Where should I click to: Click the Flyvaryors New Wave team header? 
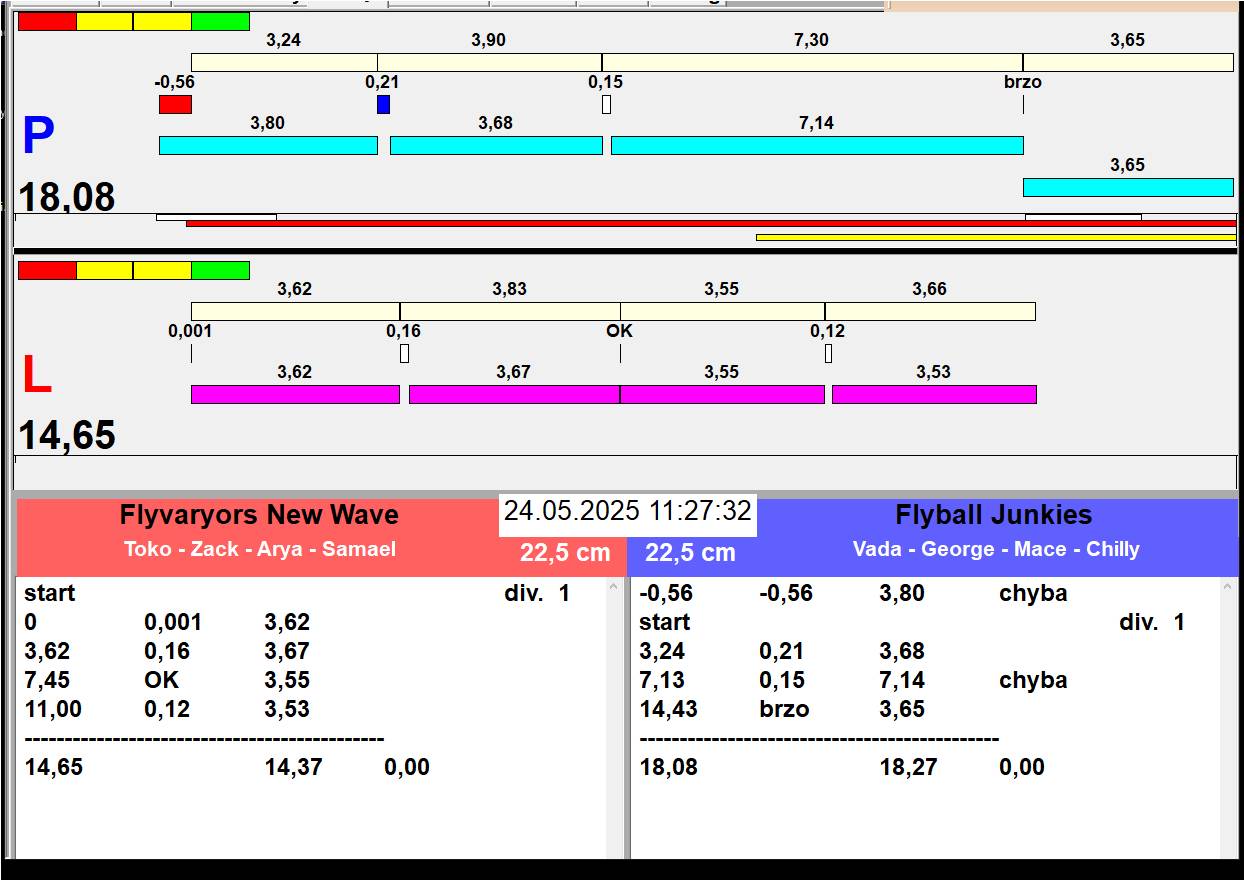pyautogui.click(x=259, y=516)
